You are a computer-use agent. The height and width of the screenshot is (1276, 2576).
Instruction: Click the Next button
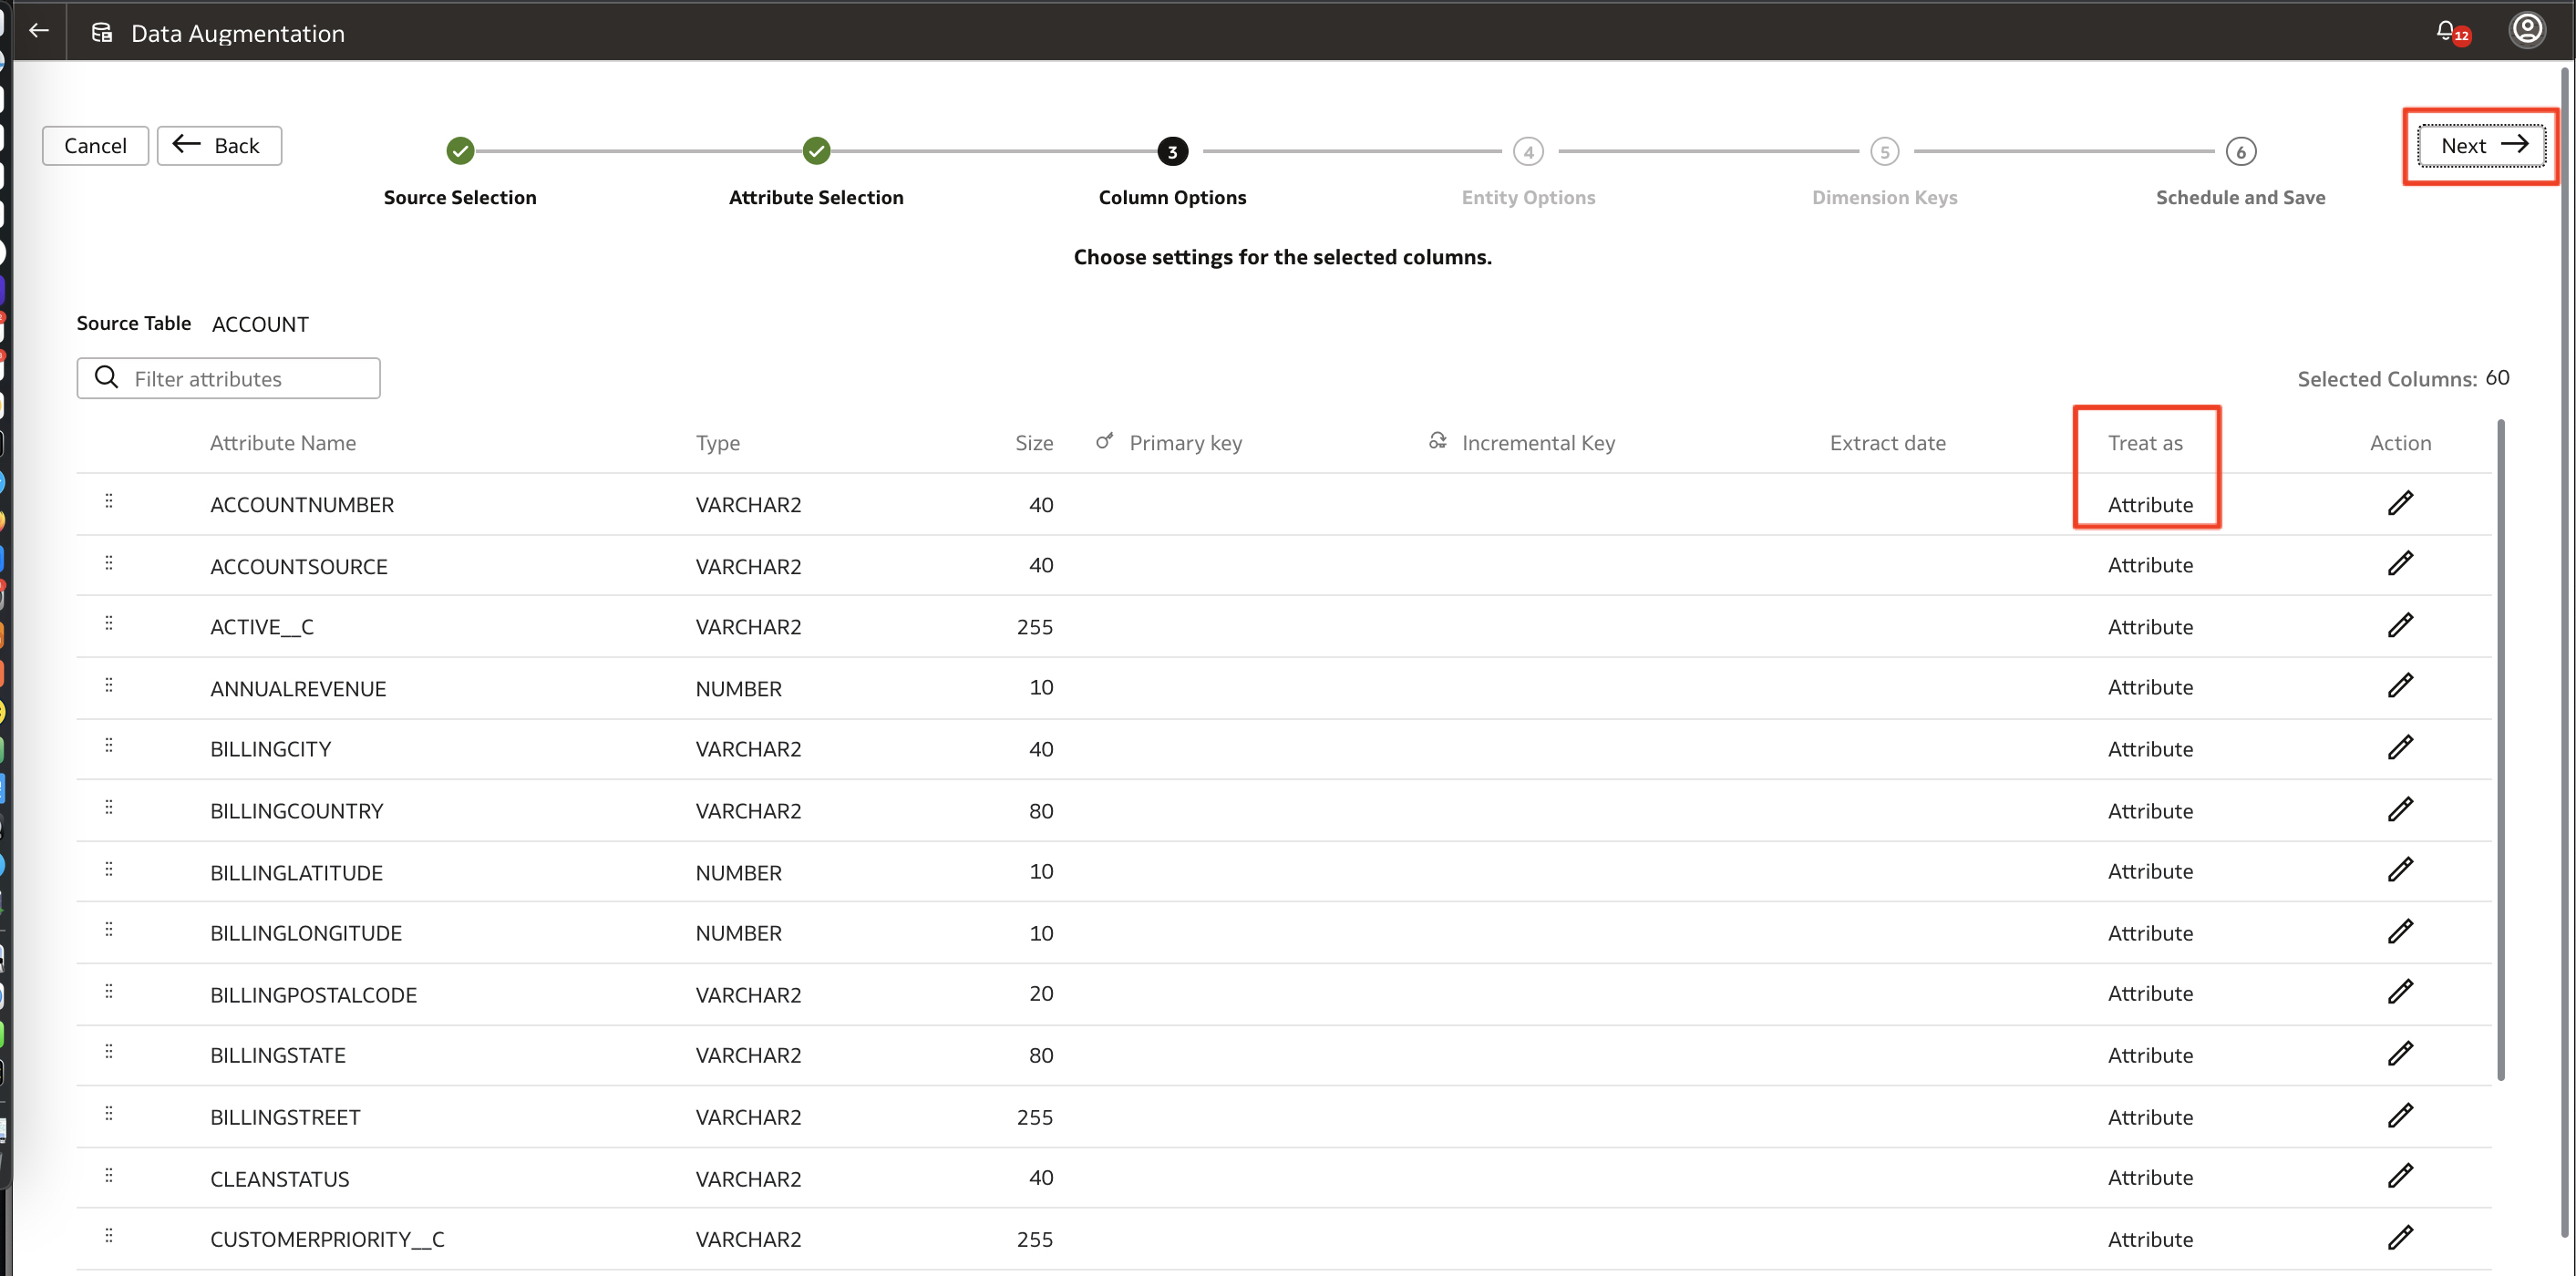click(x=2480, y=145)
